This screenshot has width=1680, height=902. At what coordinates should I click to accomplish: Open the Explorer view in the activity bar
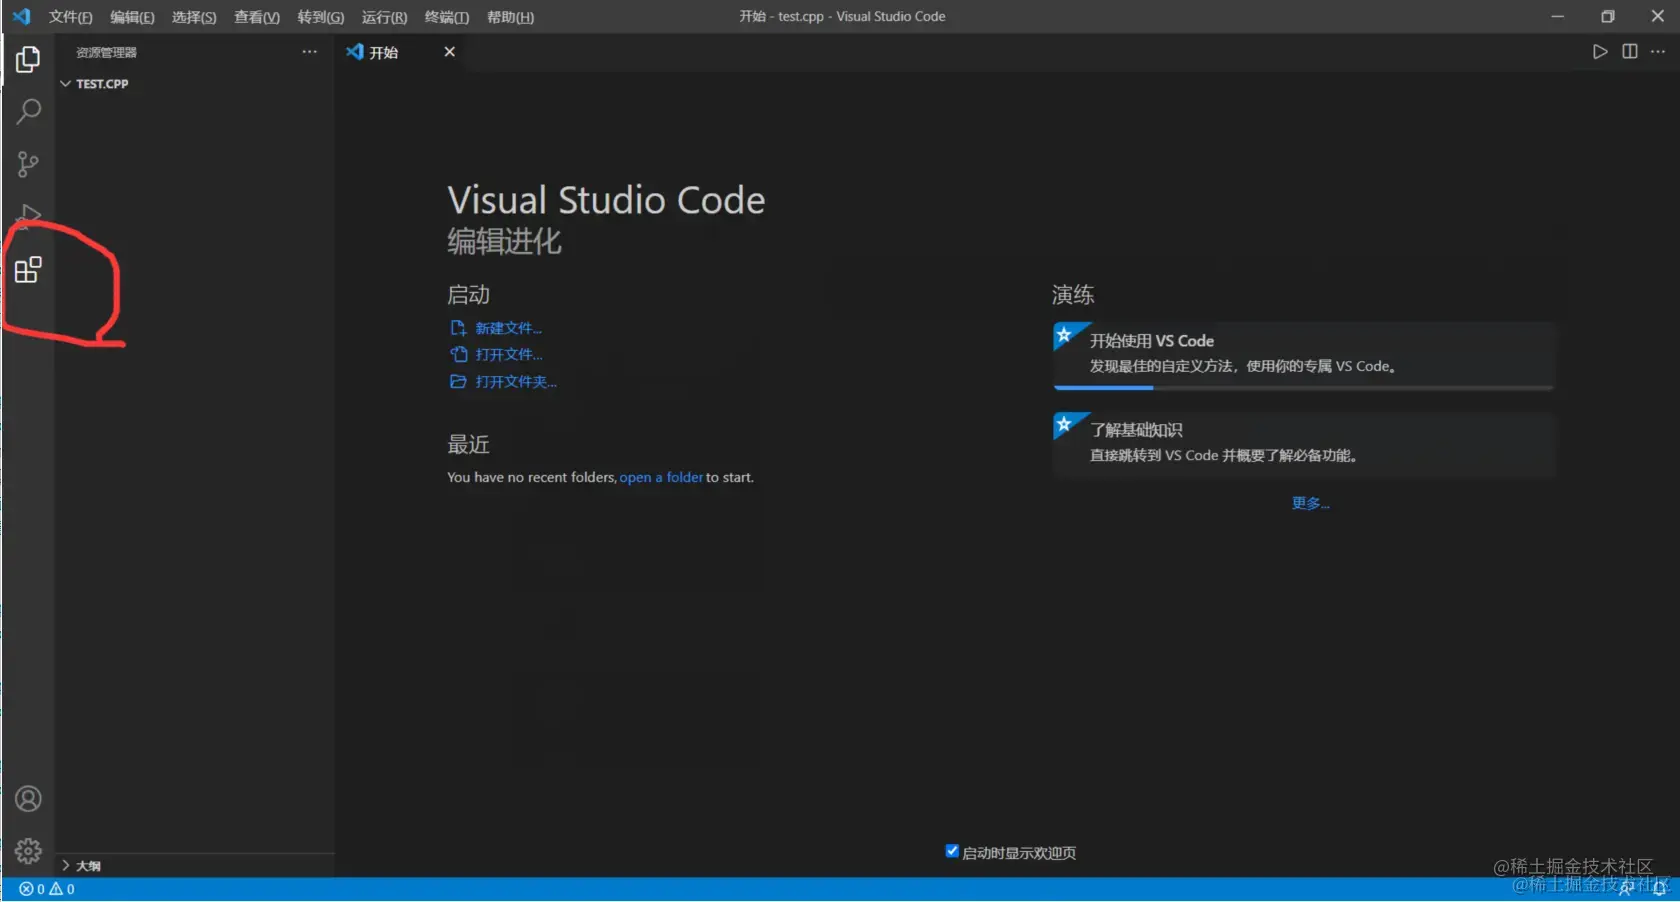[28, 60]
